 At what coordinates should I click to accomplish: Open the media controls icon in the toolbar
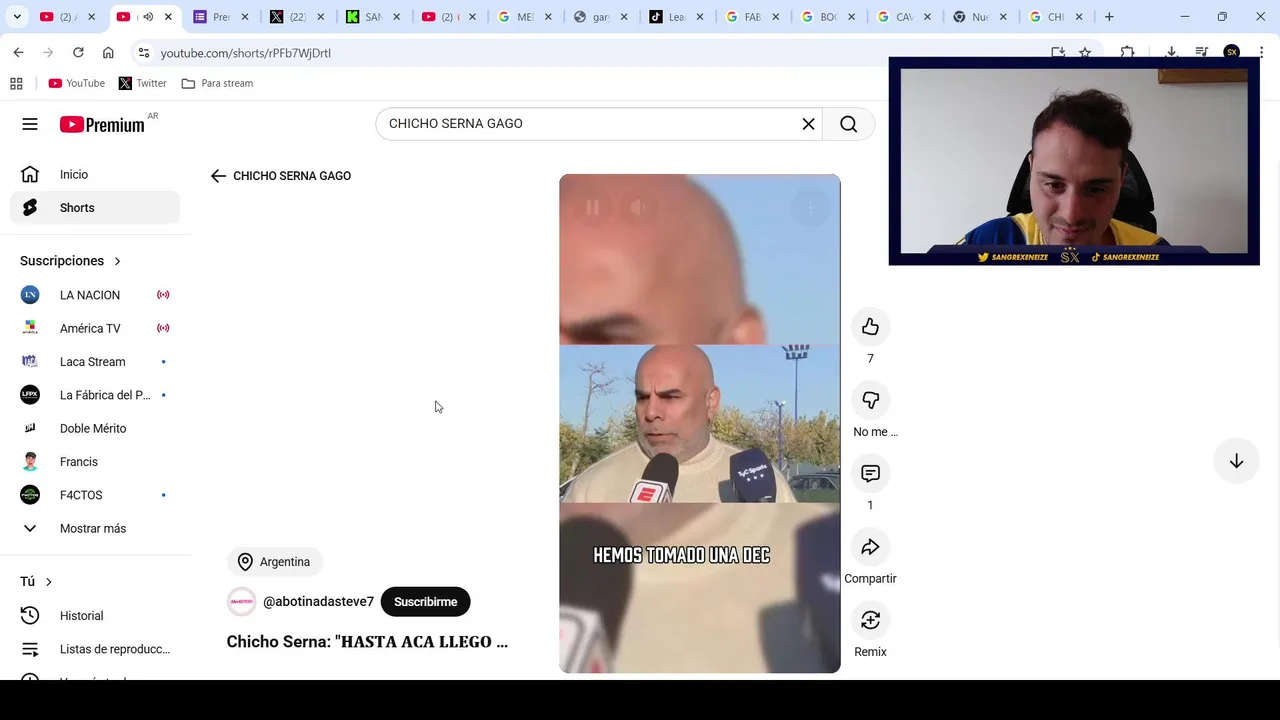pyautogui.click(x=1202, y=52)
